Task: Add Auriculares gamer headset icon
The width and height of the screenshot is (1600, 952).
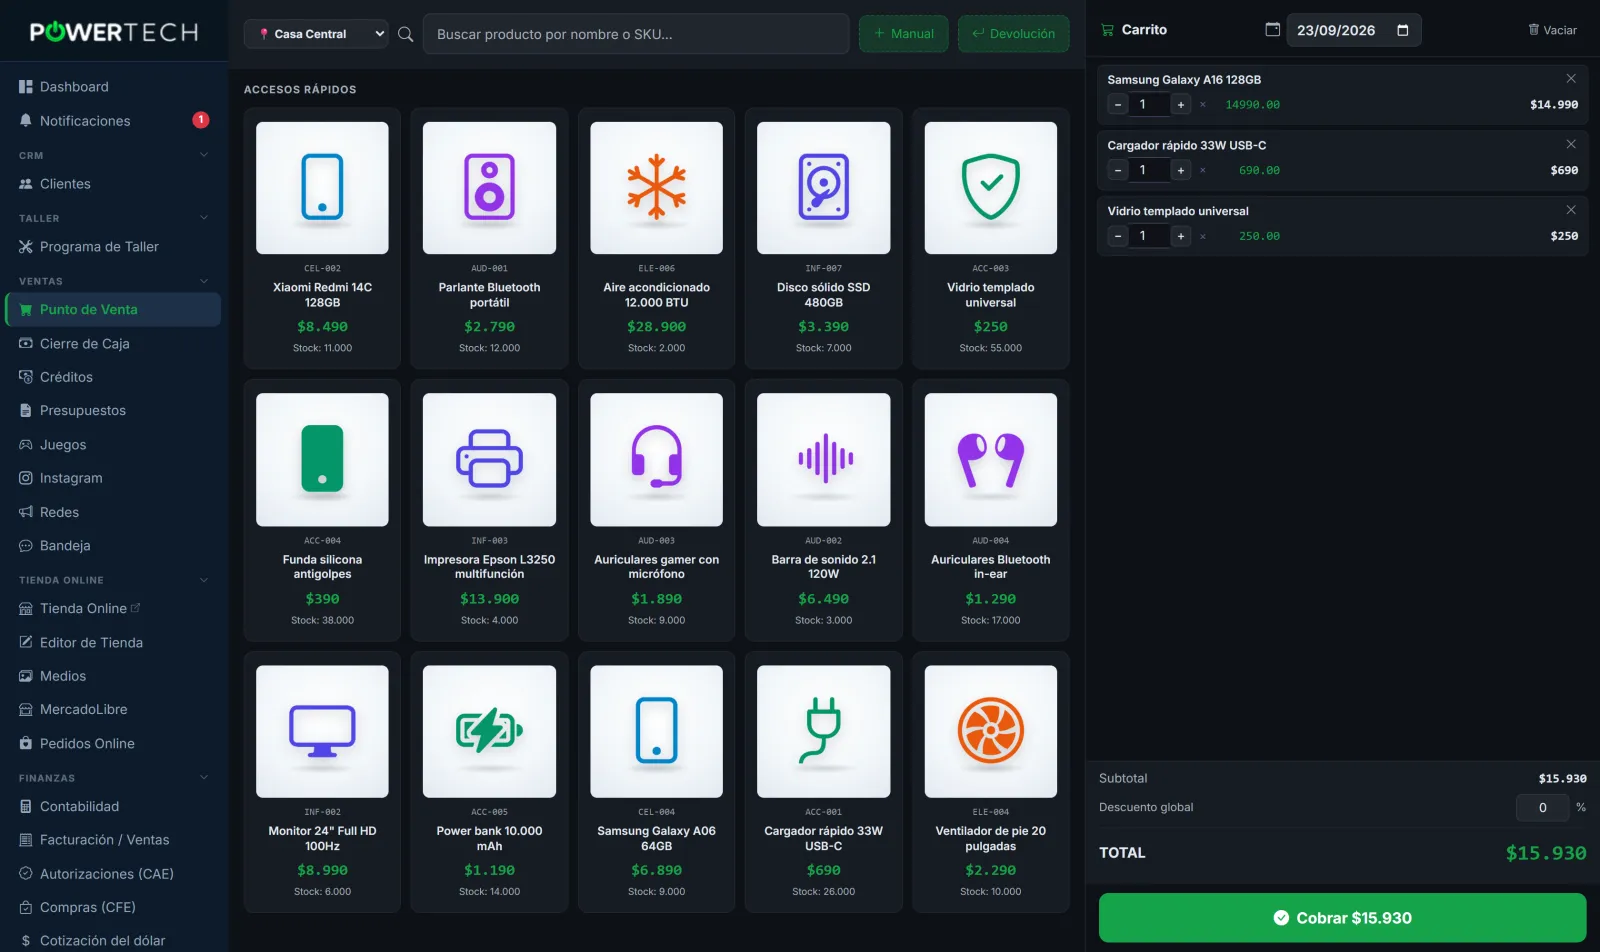Action: (656, 460)
